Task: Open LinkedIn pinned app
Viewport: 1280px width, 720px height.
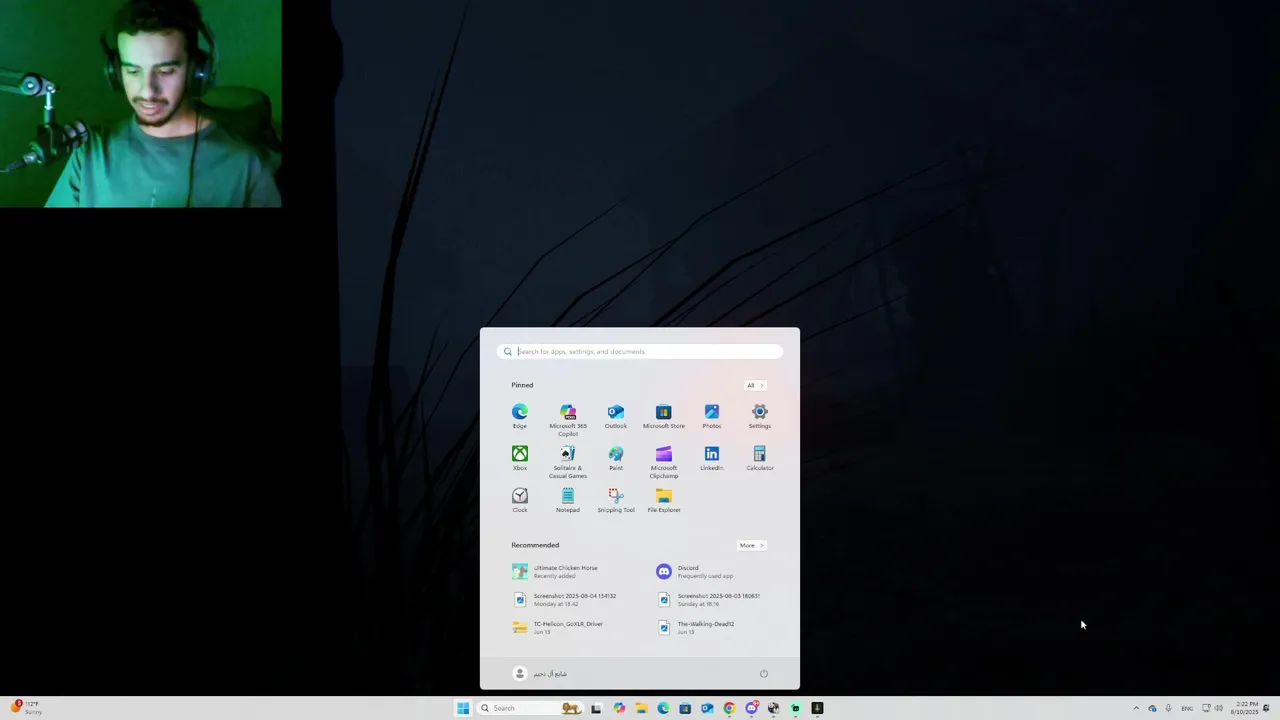Action: [x=712, y=459]
